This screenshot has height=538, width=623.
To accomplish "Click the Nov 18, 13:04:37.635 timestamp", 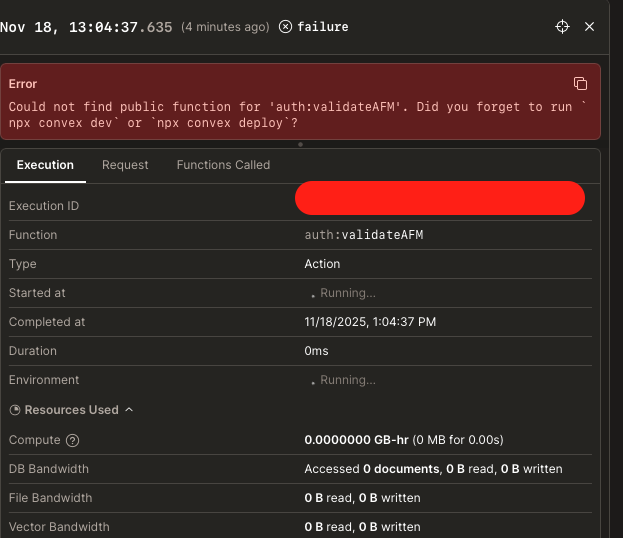I will (86, 27).
